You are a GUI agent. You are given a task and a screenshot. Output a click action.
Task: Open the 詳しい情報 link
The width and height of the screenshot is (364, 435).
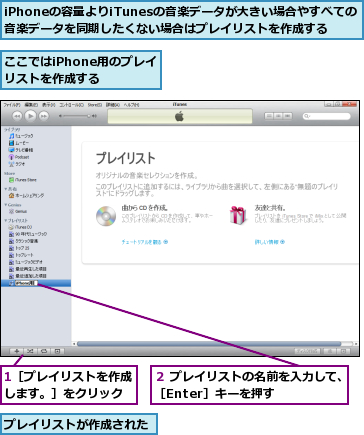click(x=270, y=242)
